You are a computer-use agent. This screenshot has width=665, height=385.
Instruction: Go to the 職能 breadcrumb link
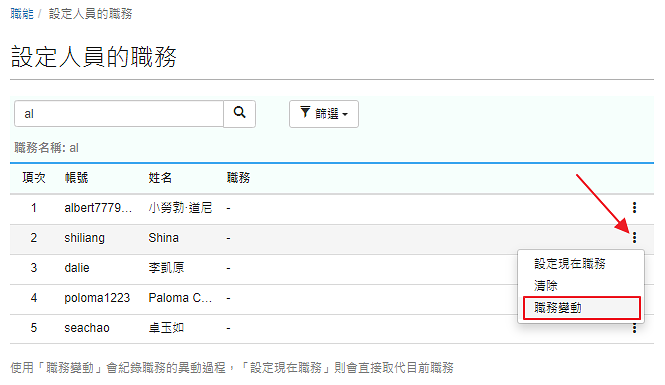click(22, 14)
